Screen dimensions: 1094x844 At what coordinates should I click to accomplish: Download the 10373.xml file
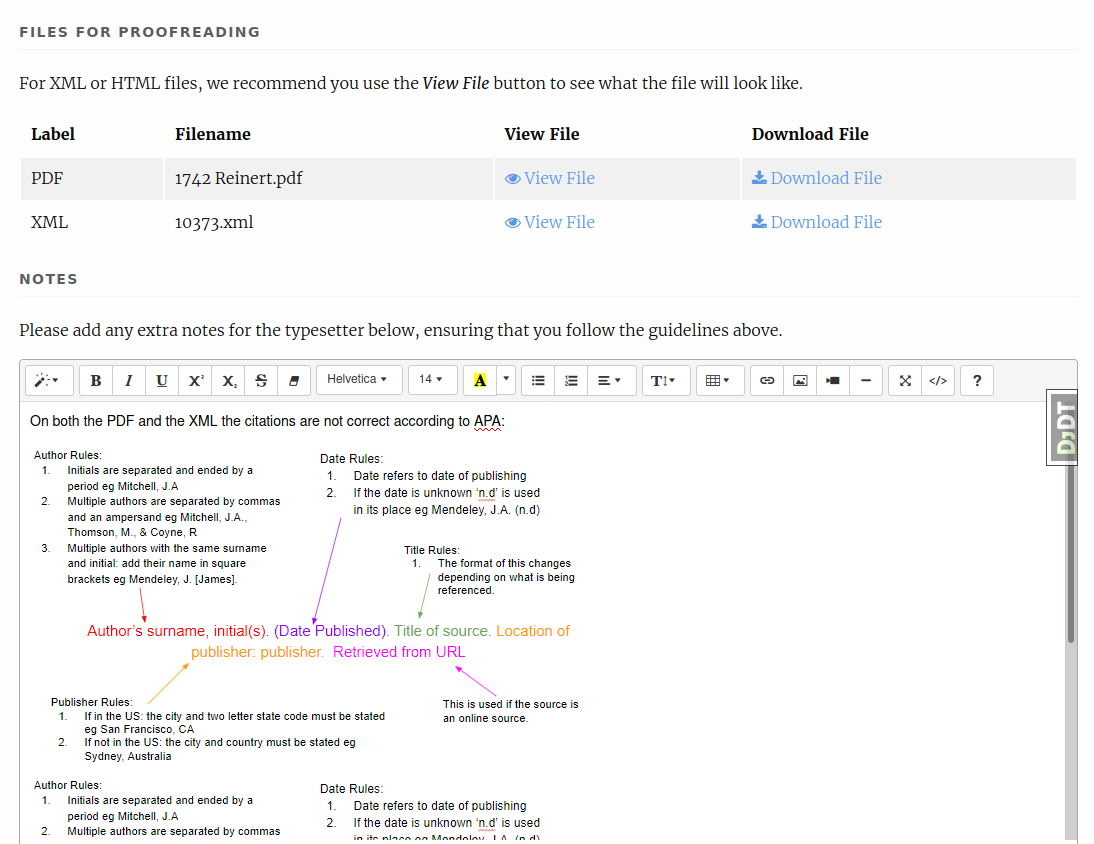tap(817, 222)
